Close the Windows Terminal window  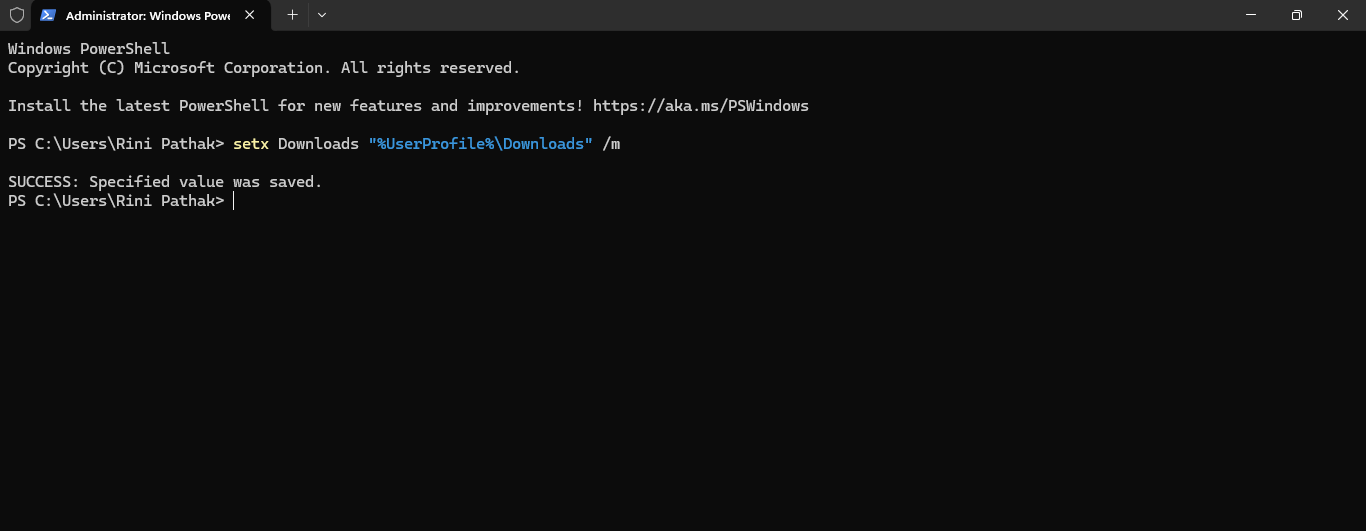[1343, 15]
